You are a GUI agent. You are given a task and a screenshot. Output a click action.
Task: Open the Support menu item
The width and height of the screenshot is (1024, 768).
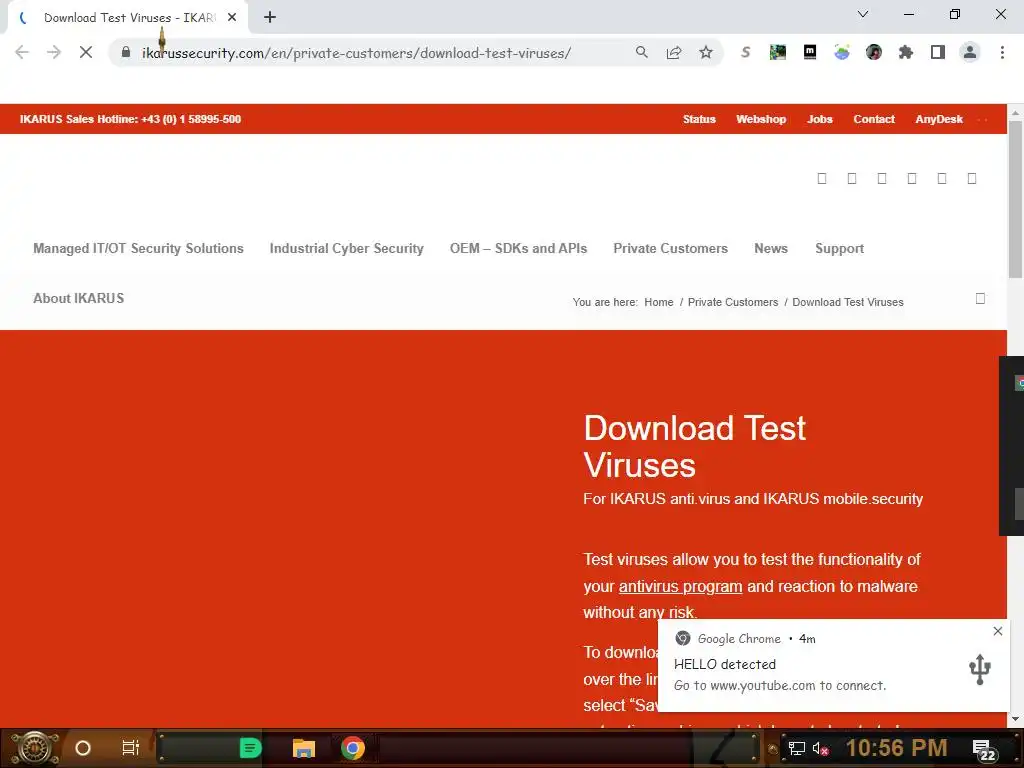pos(839,248)
